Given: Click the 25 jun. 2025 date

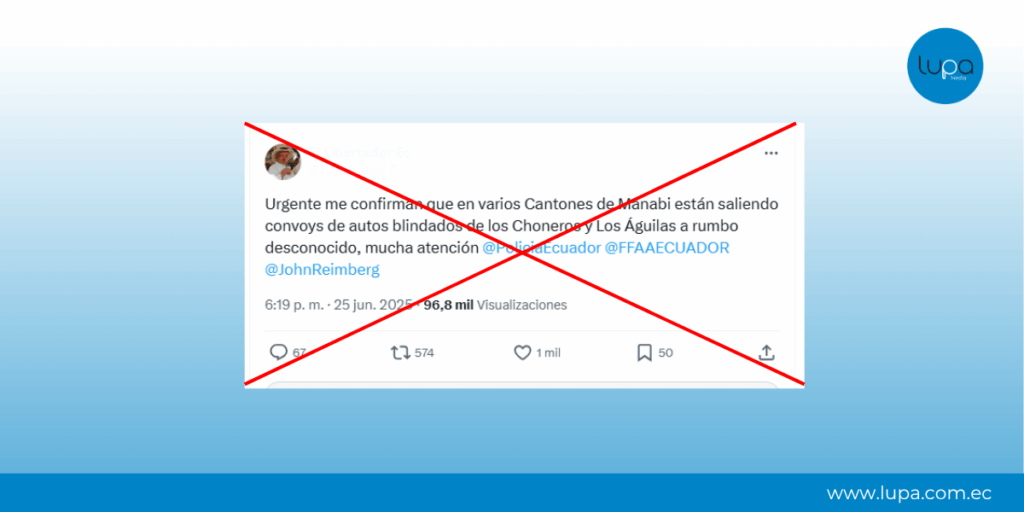Looking at the screenshot, I should pos(373,305).
